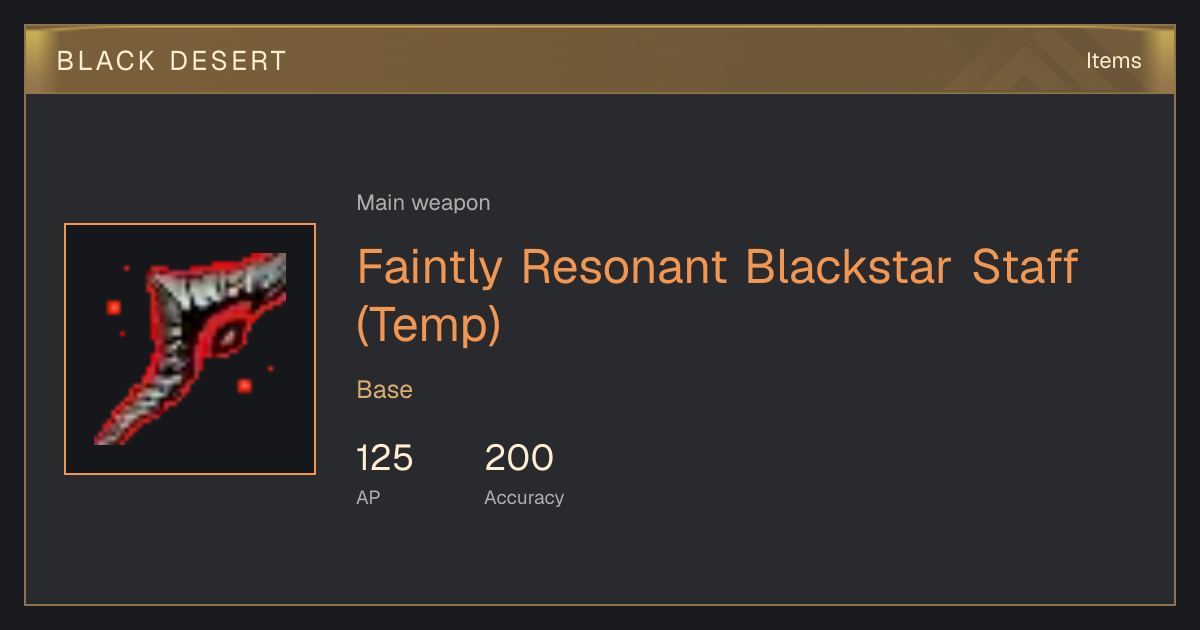Image resolution: width=1200 pixels, height=630 pixels.
Task: Click the (Temp) part of item name
Action: pos(429,325)
